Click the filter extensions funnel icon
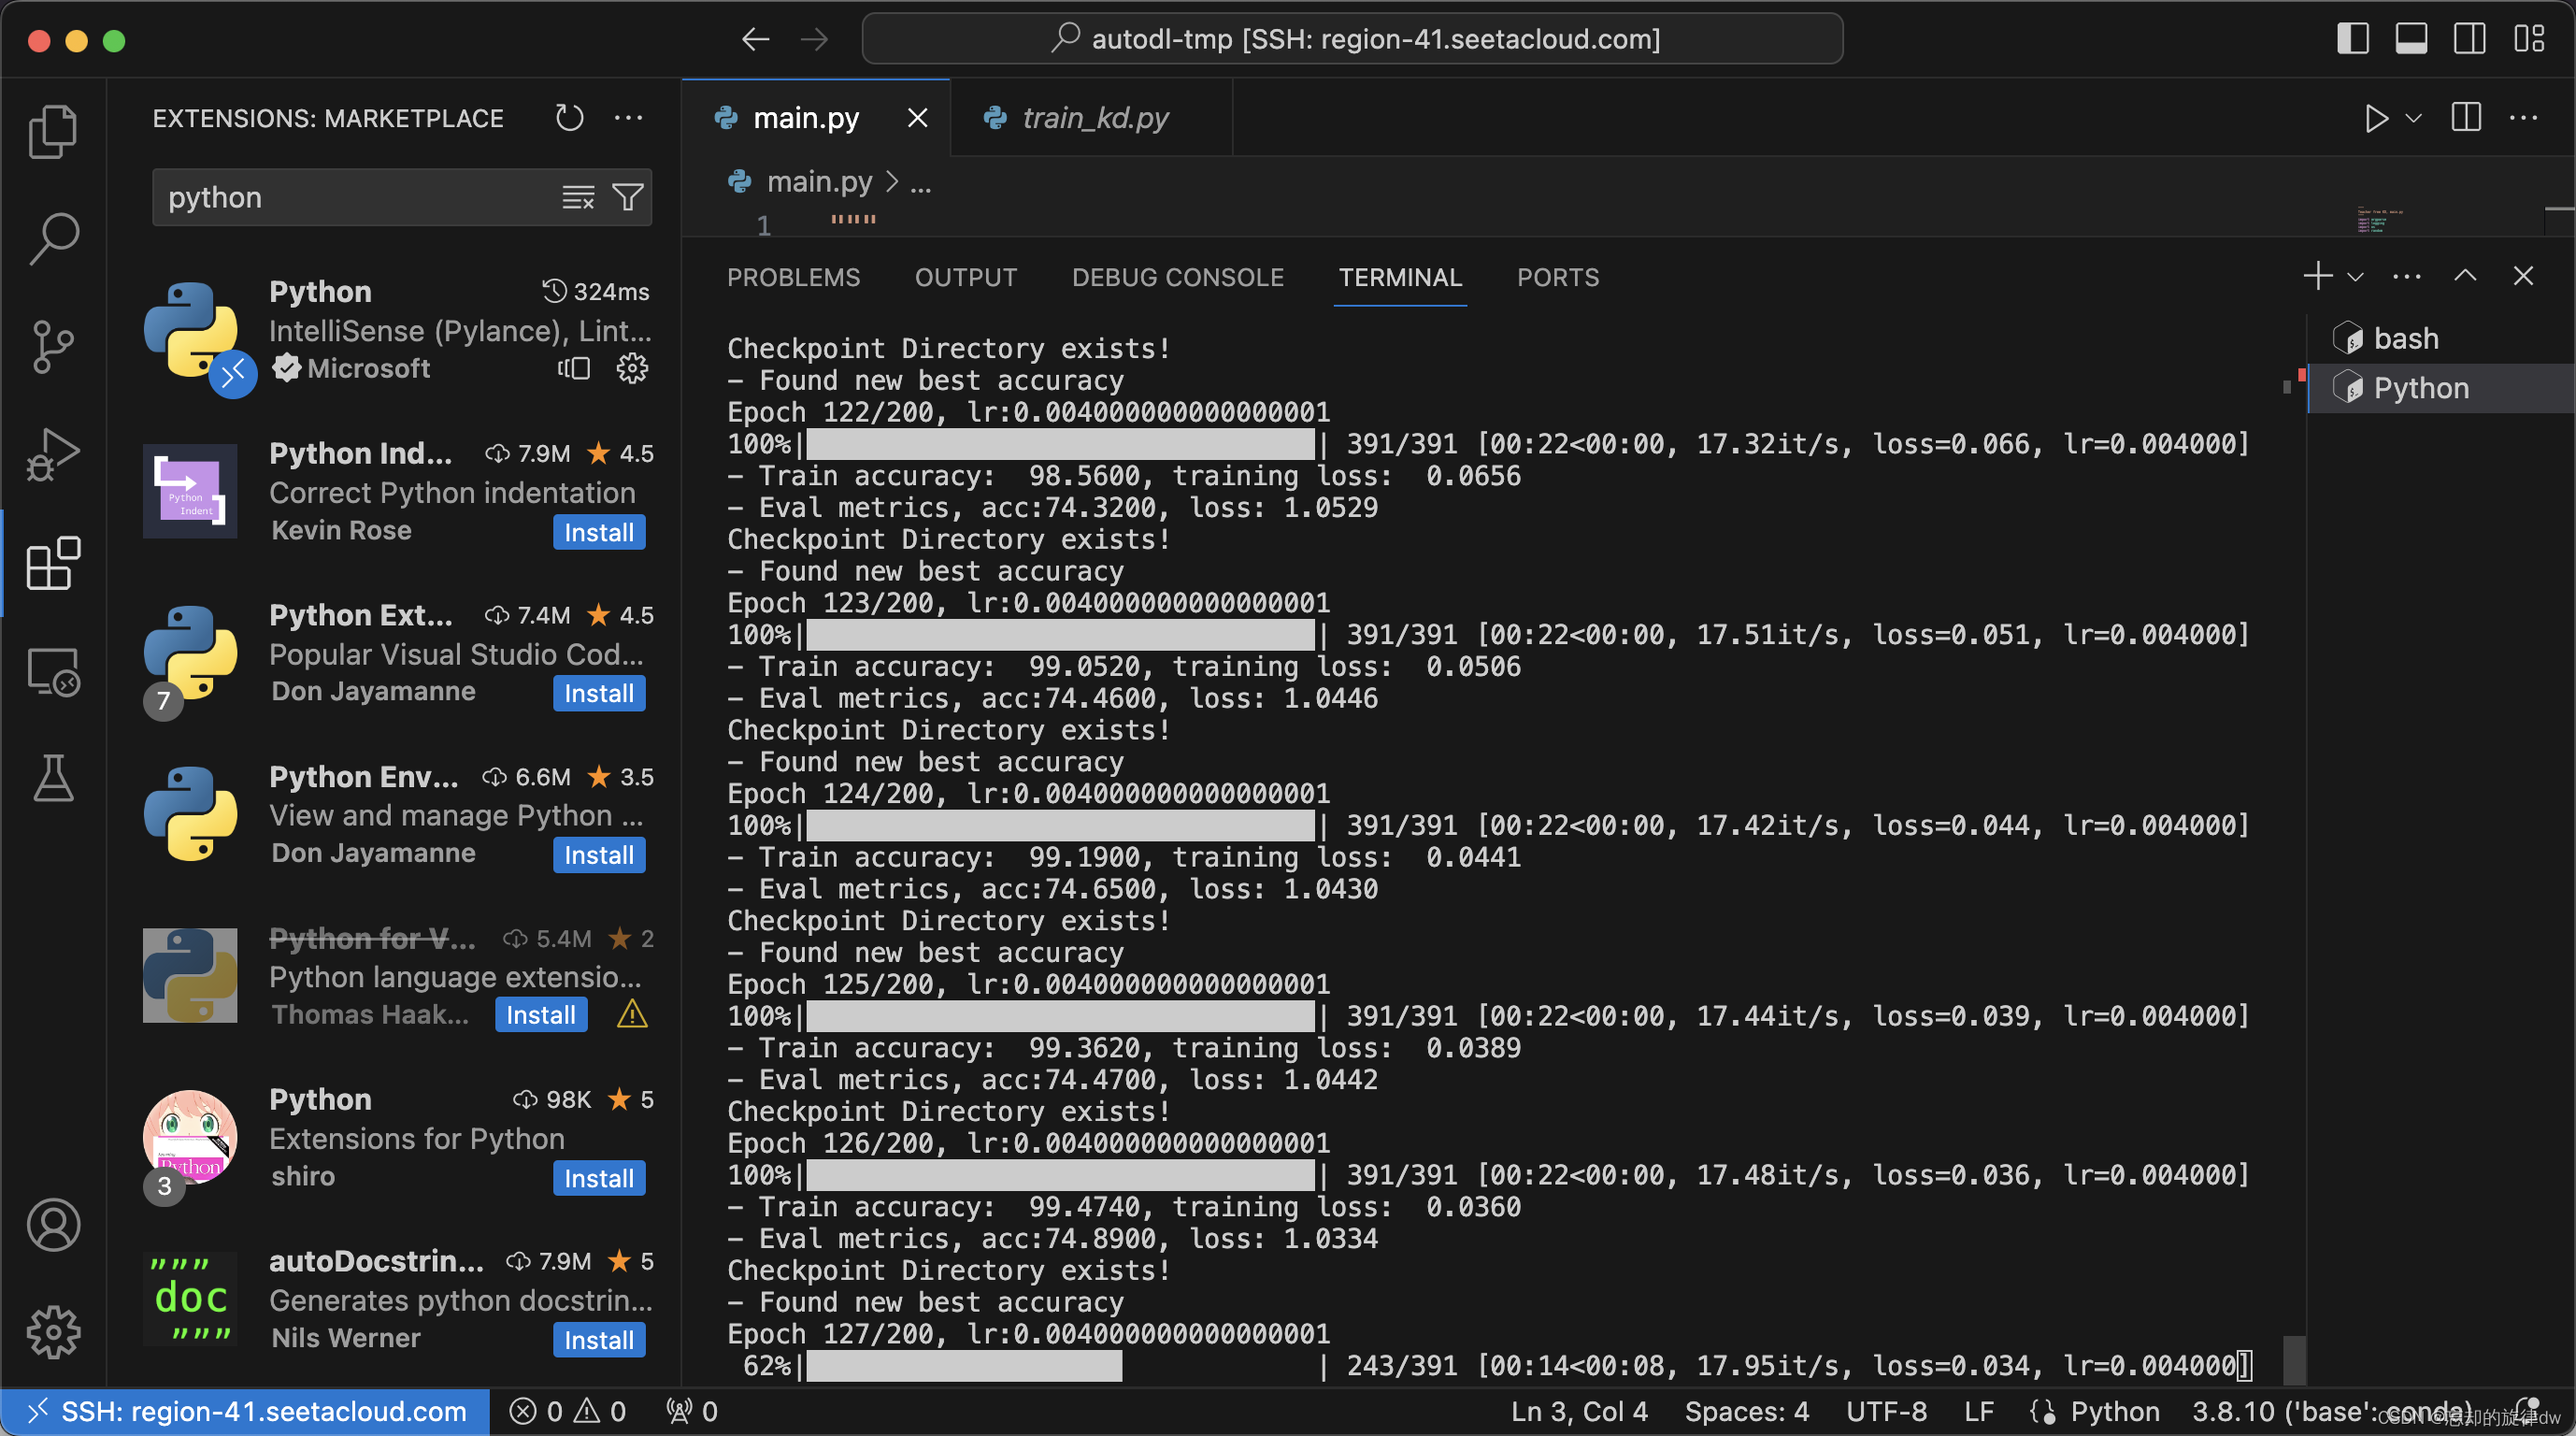This screenshot has height=1436, width=2576. [x=628, y=197]
